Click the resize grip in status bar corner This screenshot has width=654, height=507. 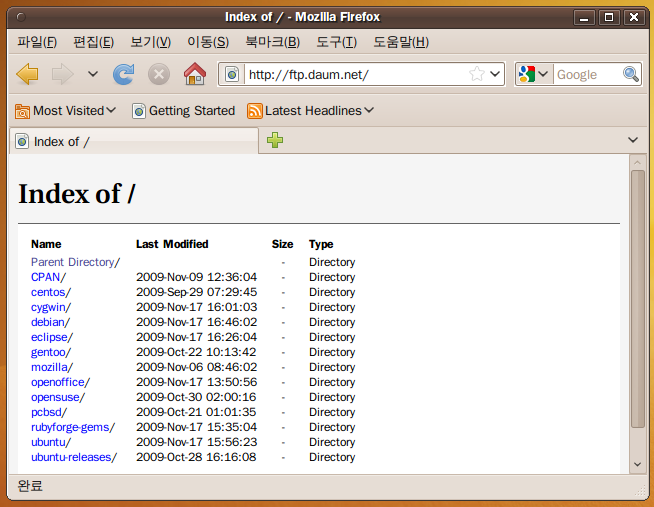point(639,491)
